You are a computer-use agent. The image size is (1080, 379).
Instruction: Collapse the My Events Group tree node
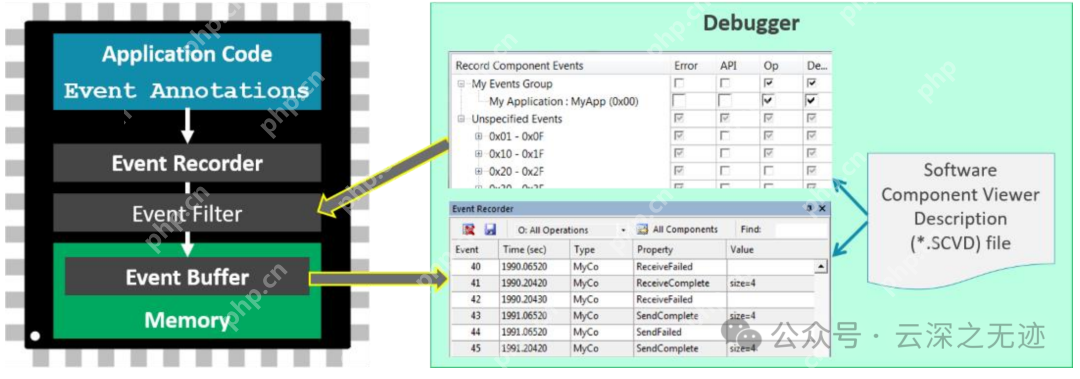(461, 84)
